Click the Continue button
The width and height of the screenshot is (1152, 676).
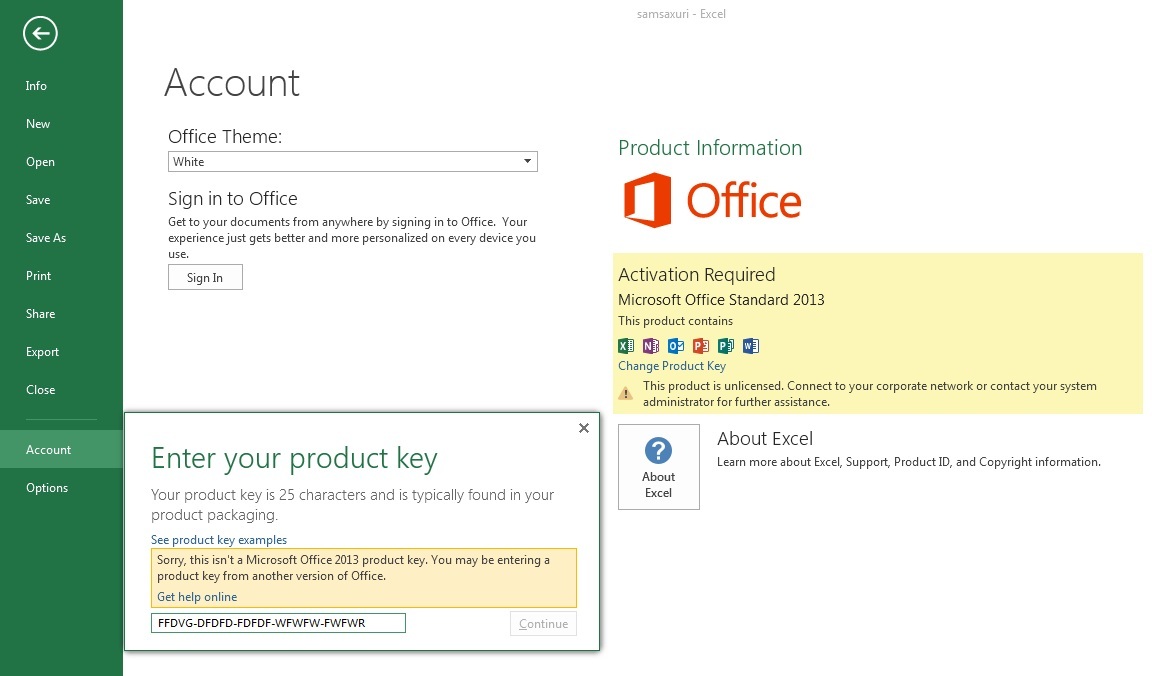coord(544,624)
